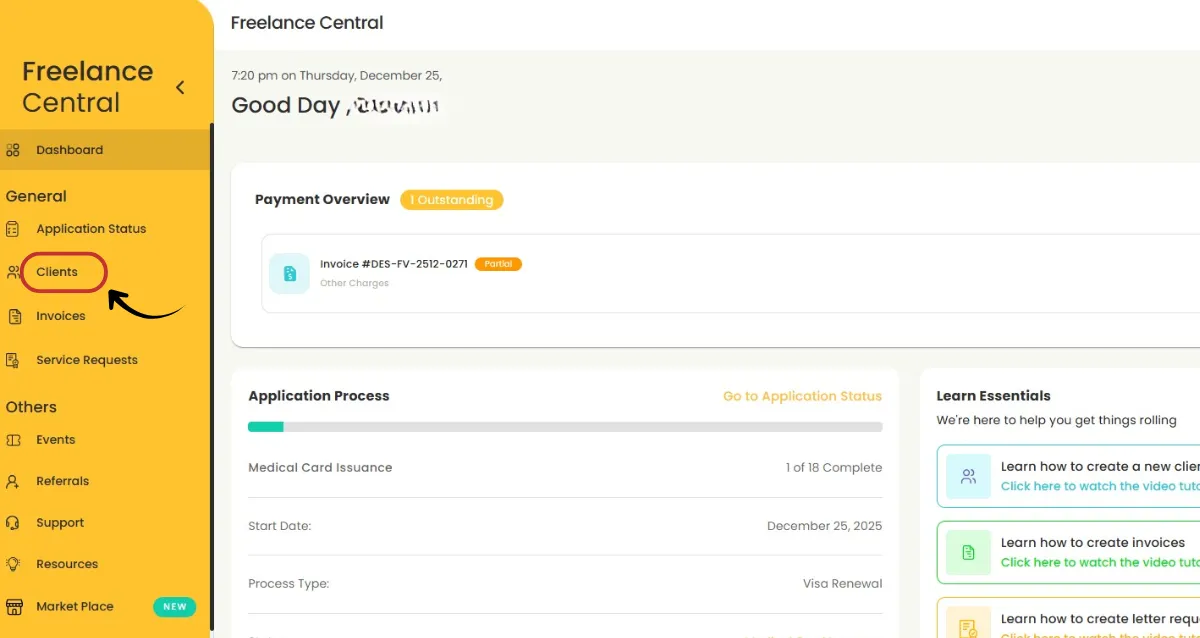Click the 1 Outstanding badge
Screen dimensions: 1200x638
[452, 199]
